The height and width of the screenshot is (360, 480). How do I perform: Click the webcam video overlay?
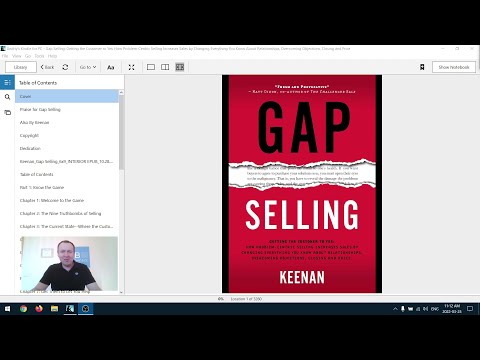click(69, 264)
